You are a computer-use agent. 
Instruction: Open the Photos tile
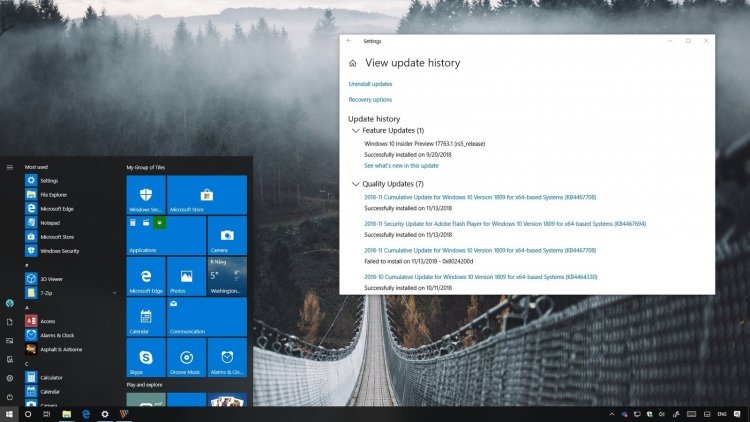(x=187, y=276)
